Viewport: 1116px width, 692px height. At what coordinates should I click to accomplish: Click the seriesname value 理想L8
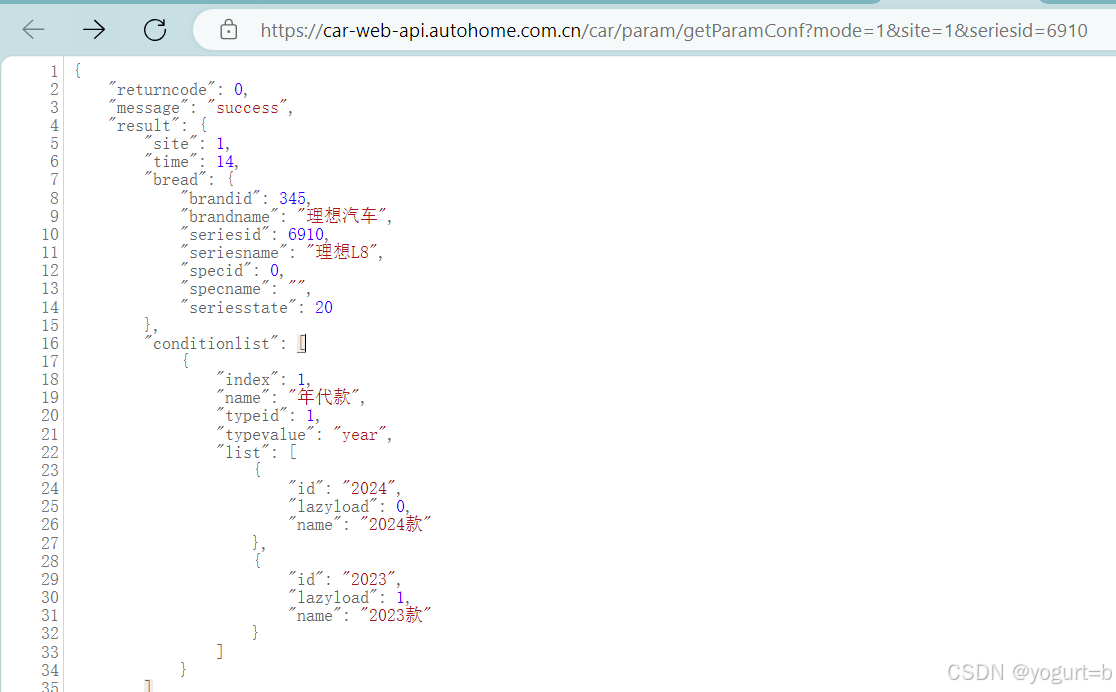click(x=342, y=252)
